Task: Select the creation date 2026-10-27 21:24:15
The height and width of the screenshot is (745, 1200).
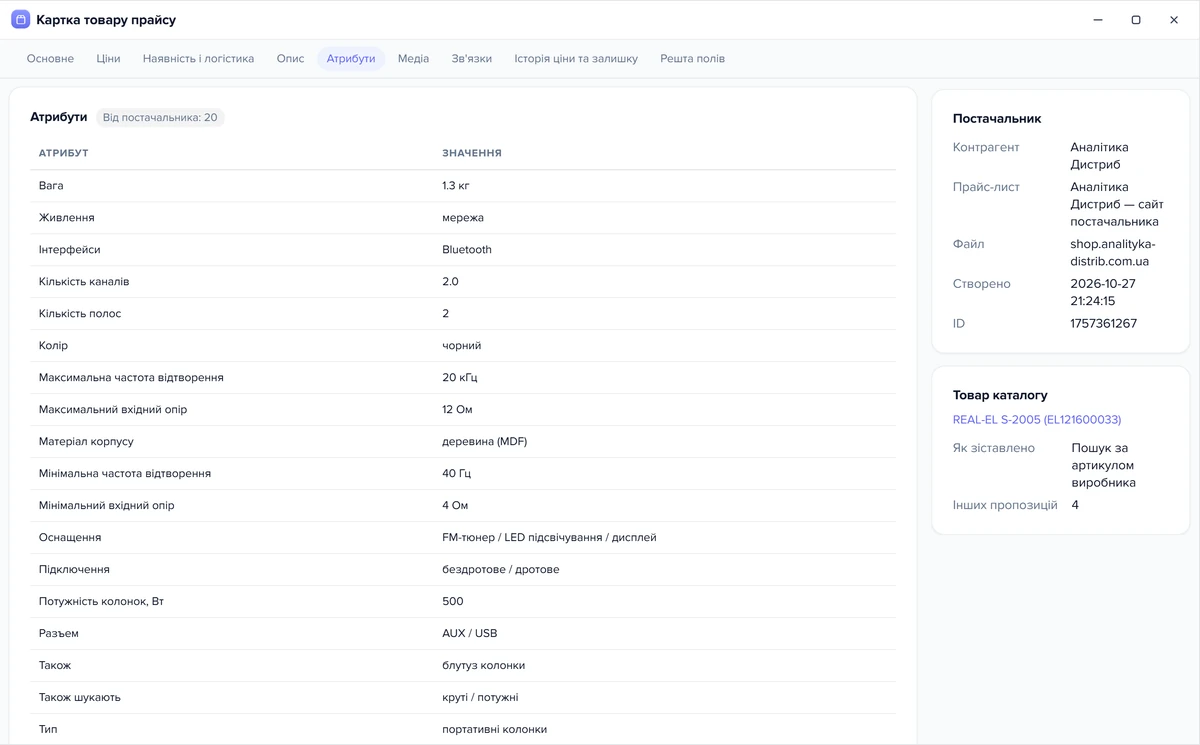Action: click(1103, 293)
